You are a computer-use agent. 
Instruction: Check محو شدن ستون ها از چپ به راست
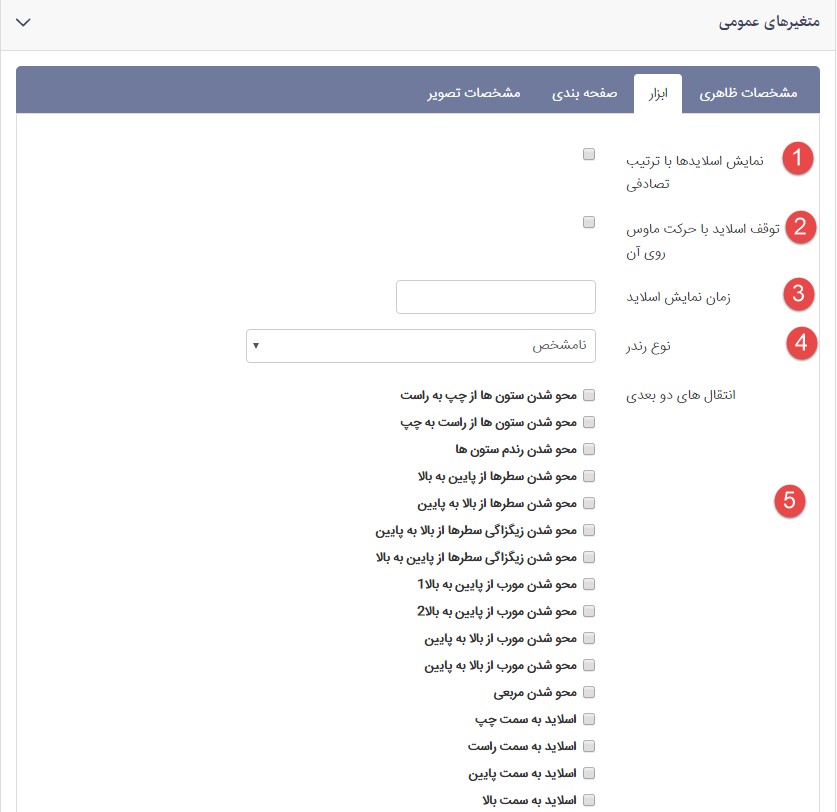pos(589,395)
